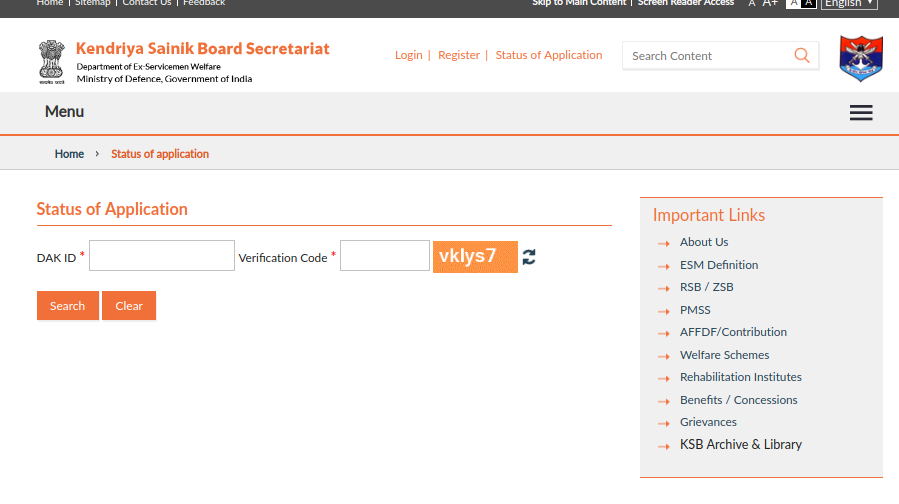Refresh the captcha verification code
The image size is (899, 504).
click(529, 257)
